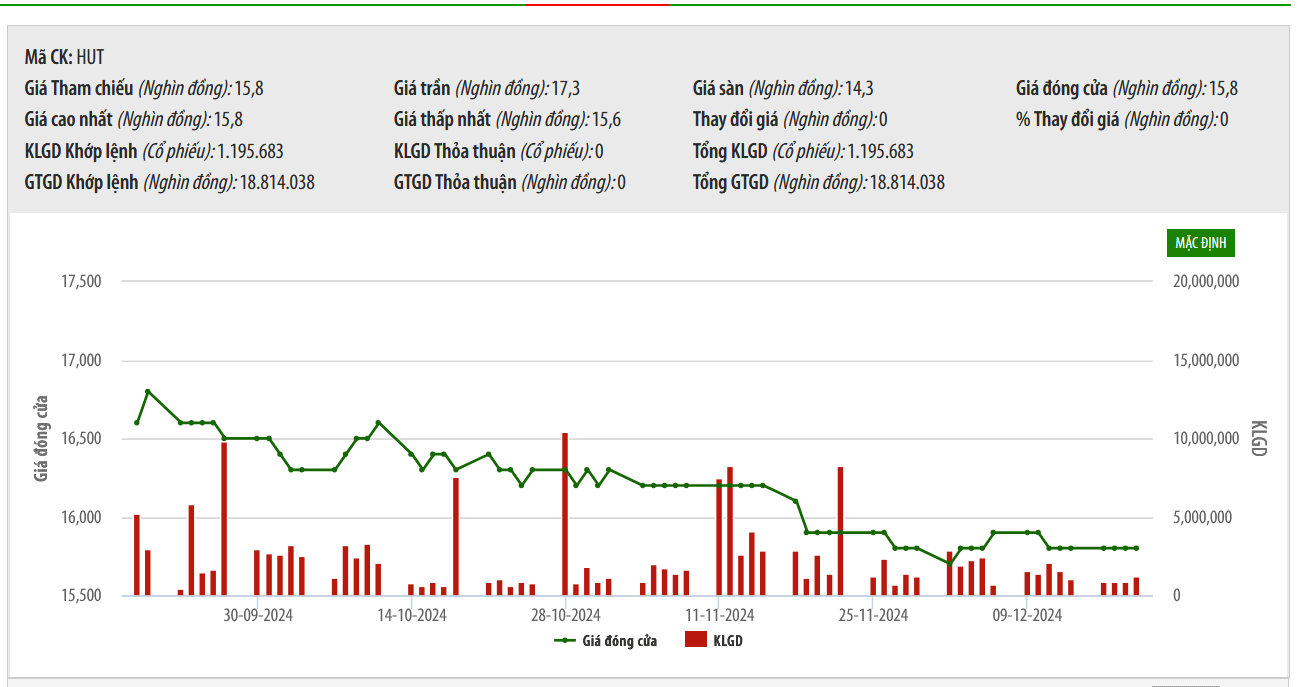
Task: Click the Mã CK: HUT stock code text
Action: 64,57
